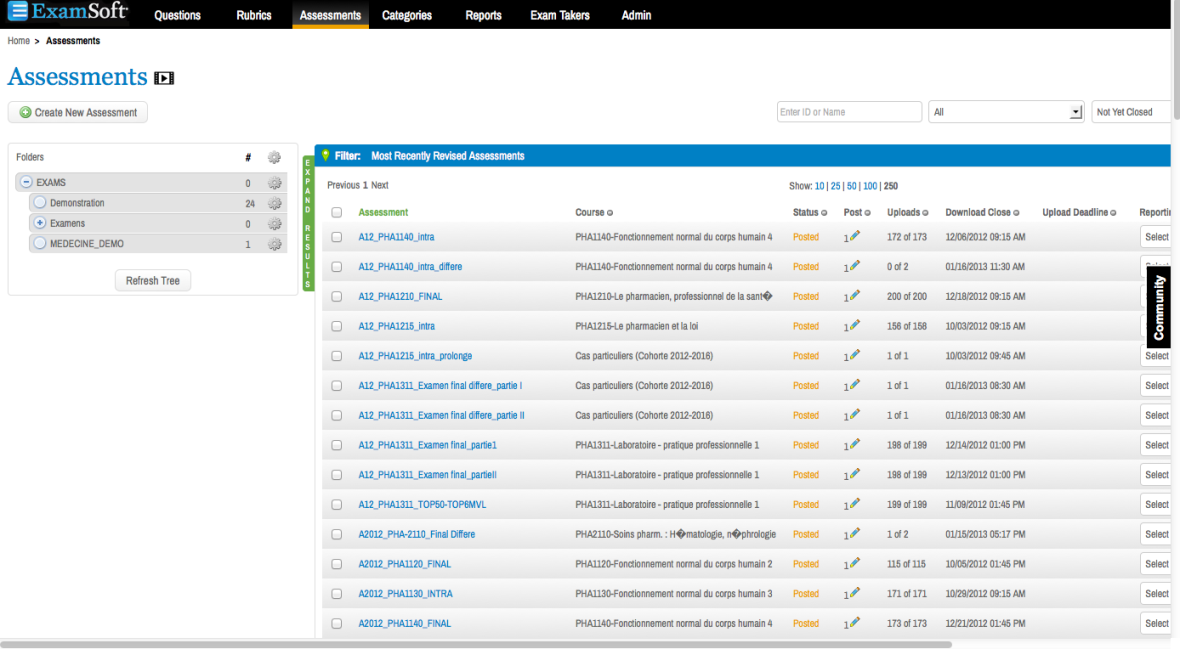Screen dimensions: 1180x649
Task: Open the Rubrics menu
Action: pos(254,15)
